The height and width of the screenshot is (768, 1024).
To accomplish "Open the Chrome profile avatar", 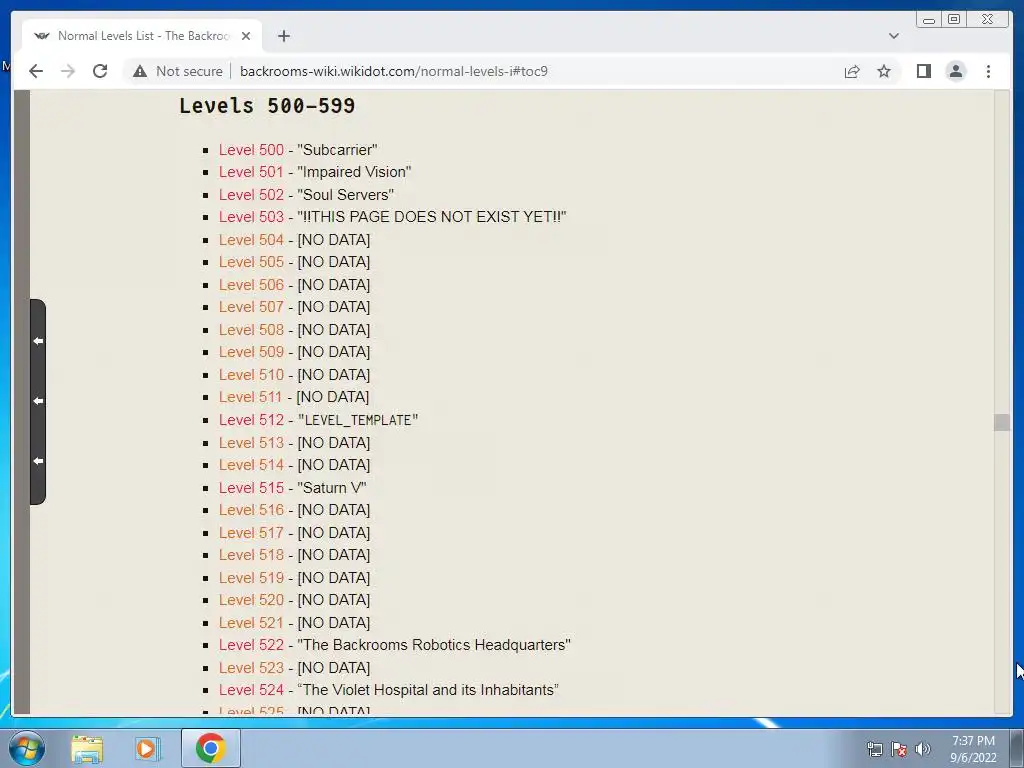I will (x=955, y=71).
